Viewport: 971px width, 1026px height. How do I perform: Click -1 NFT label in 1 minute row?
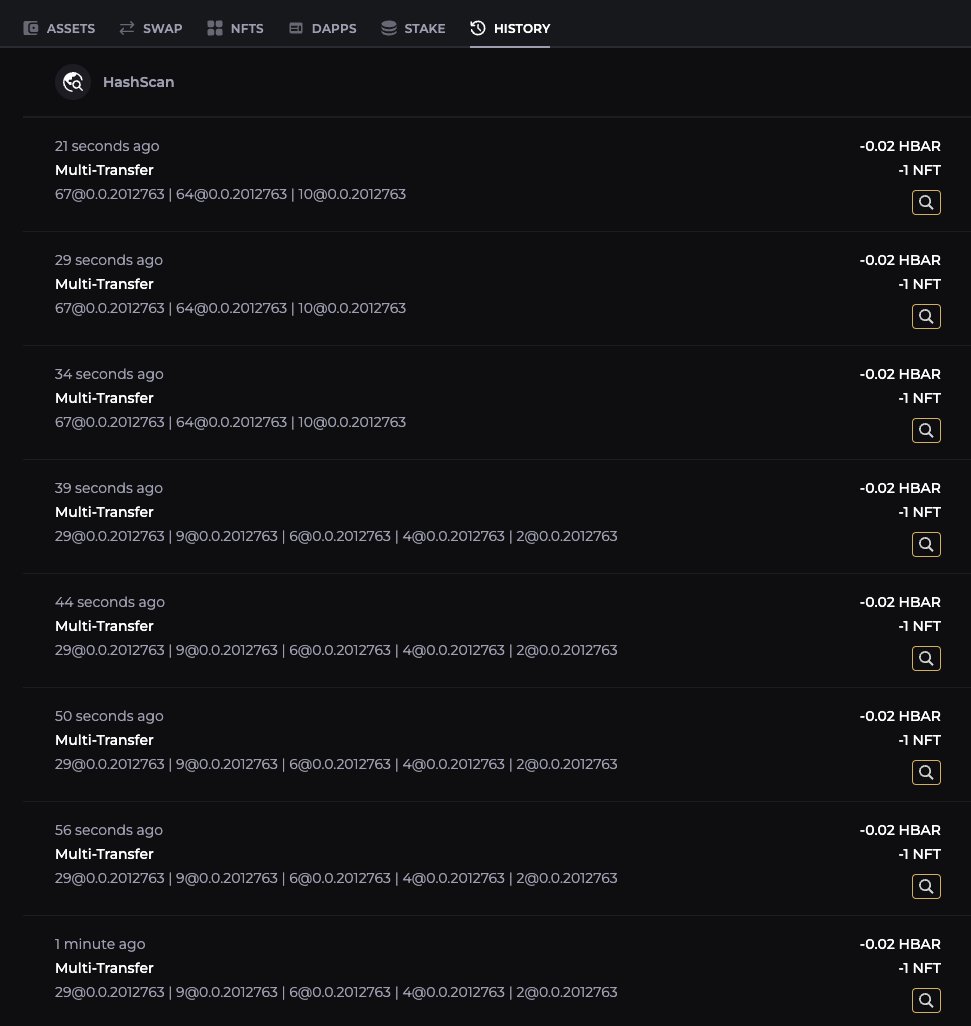(919, 968)
